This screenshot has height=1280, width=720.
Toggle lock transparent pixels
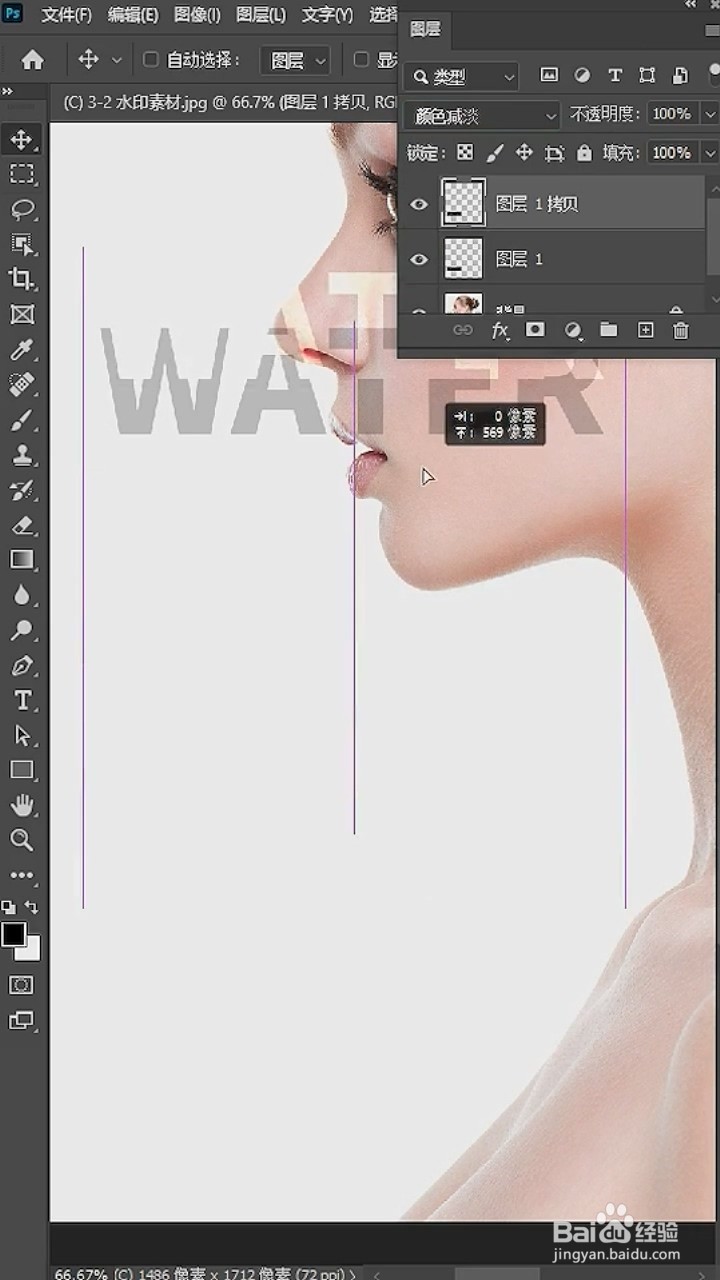[x=465, y=153]
